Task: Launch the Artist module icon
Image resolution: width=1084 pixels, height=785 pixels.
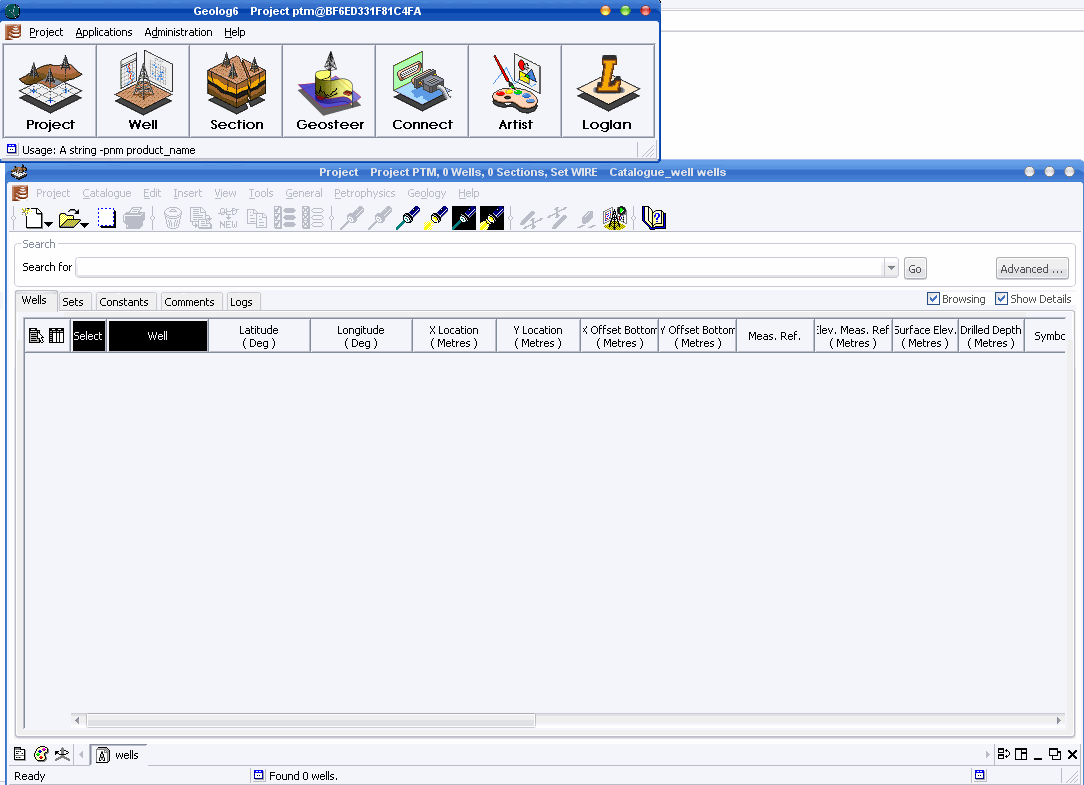Action: tap(516, 91)
